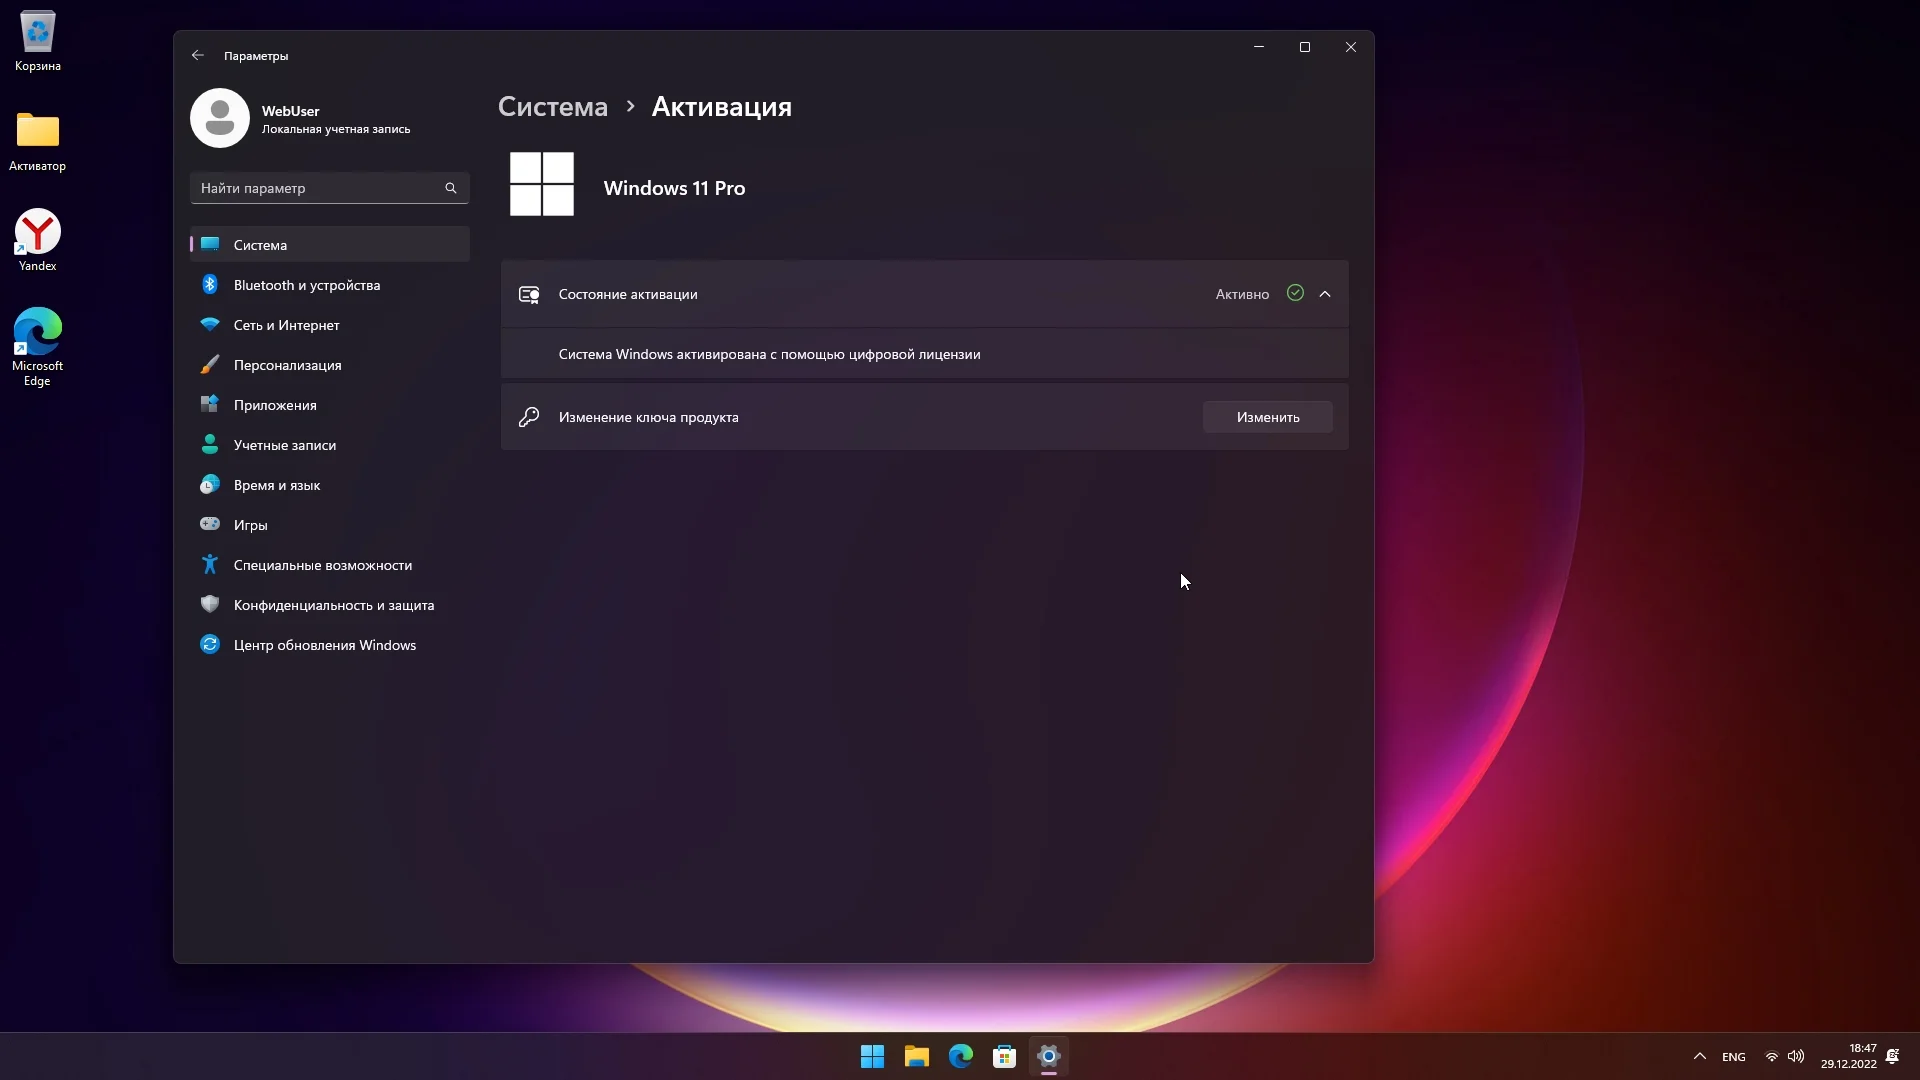Open Microsoft Store taskbar icon
Viewport: 1920px width, 1080px height.
click(1004, 1056)
